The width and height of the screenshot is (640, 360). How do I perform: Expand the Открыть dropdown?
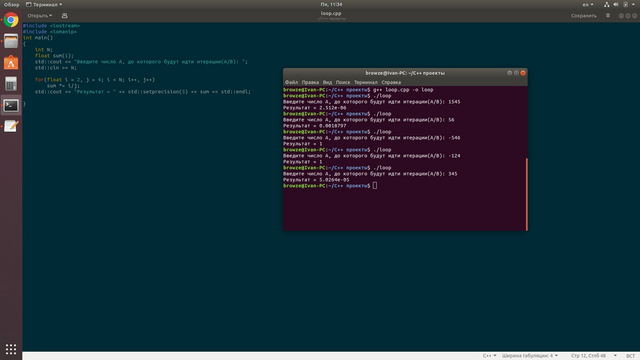(40, 16)
